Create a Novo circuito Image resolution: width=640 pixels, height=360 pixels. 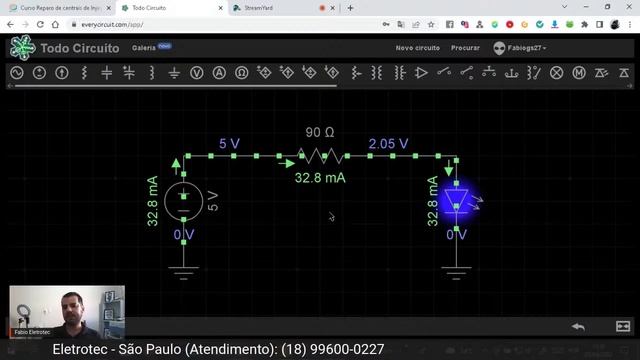pos(418,48)
